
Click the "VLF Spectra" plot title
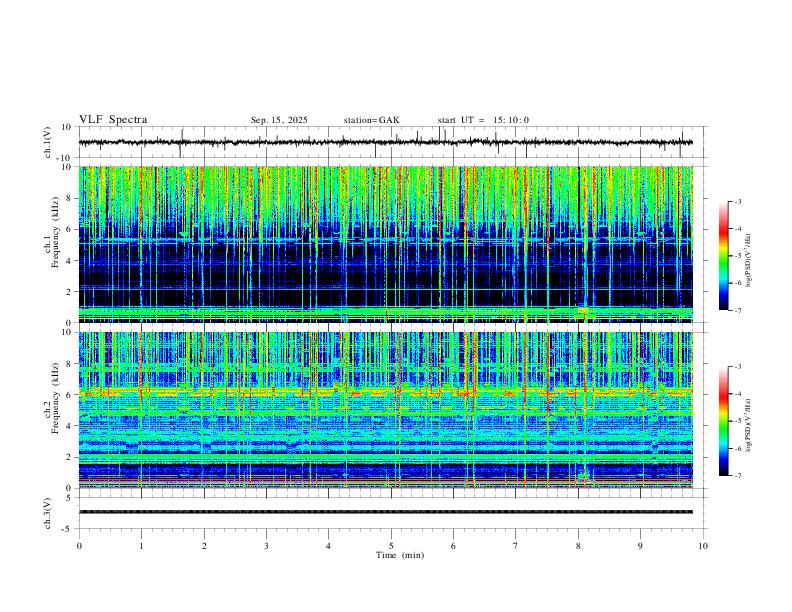(113, 120)
